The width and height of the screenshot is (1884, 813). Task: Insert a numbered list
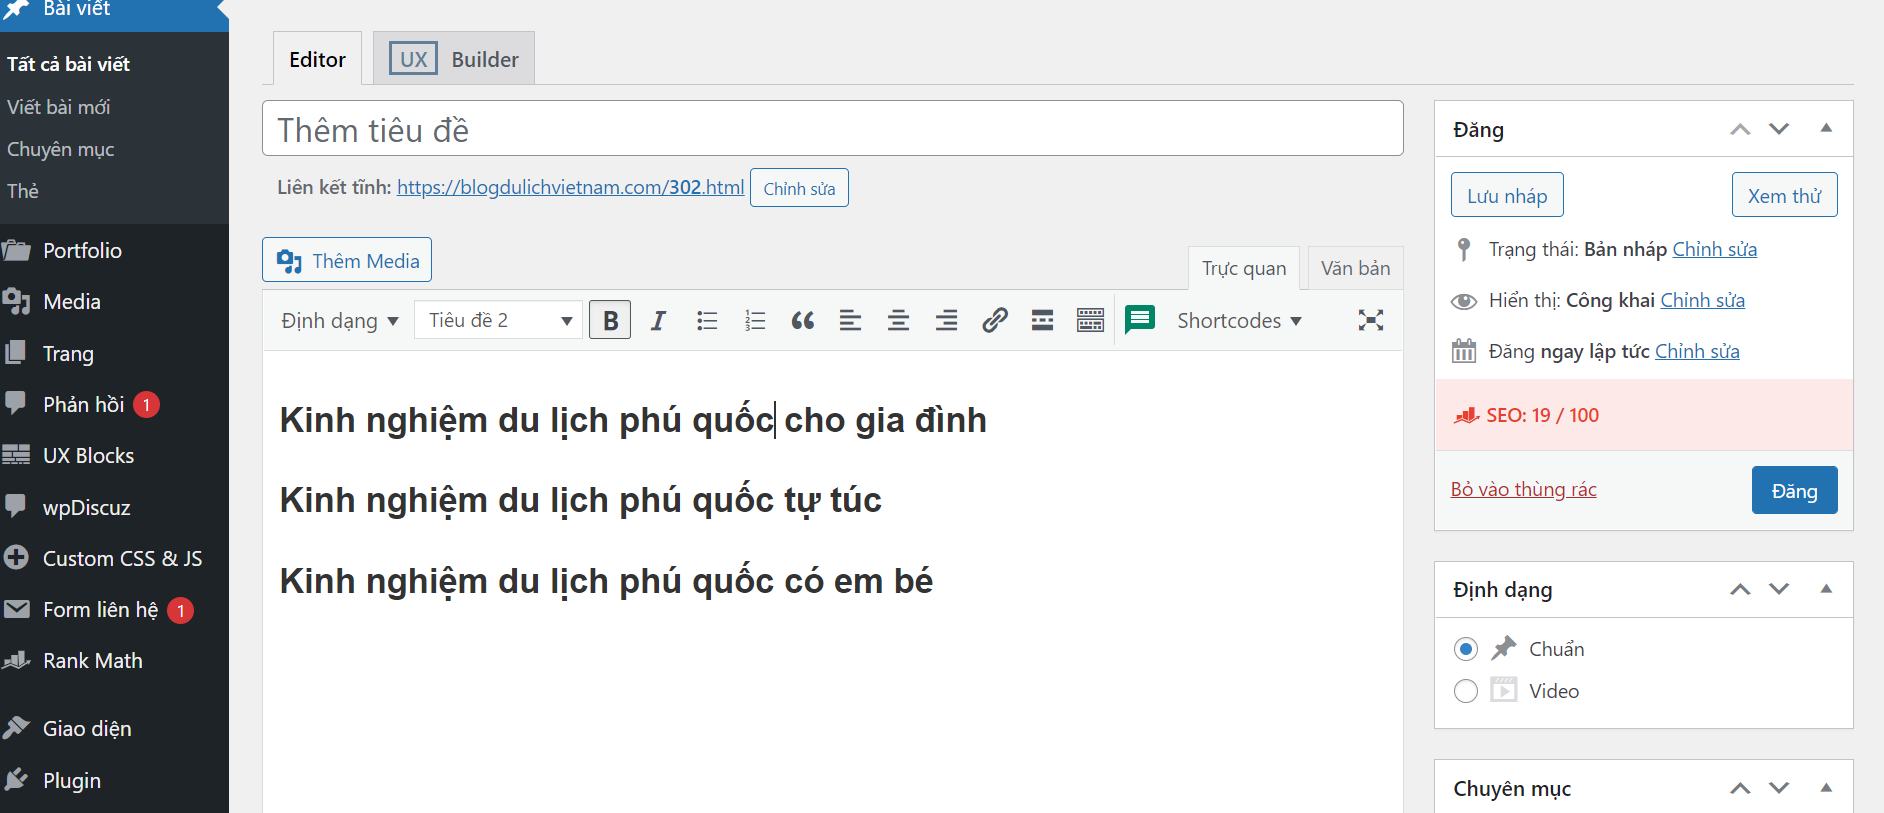click(x=755, y=320)
